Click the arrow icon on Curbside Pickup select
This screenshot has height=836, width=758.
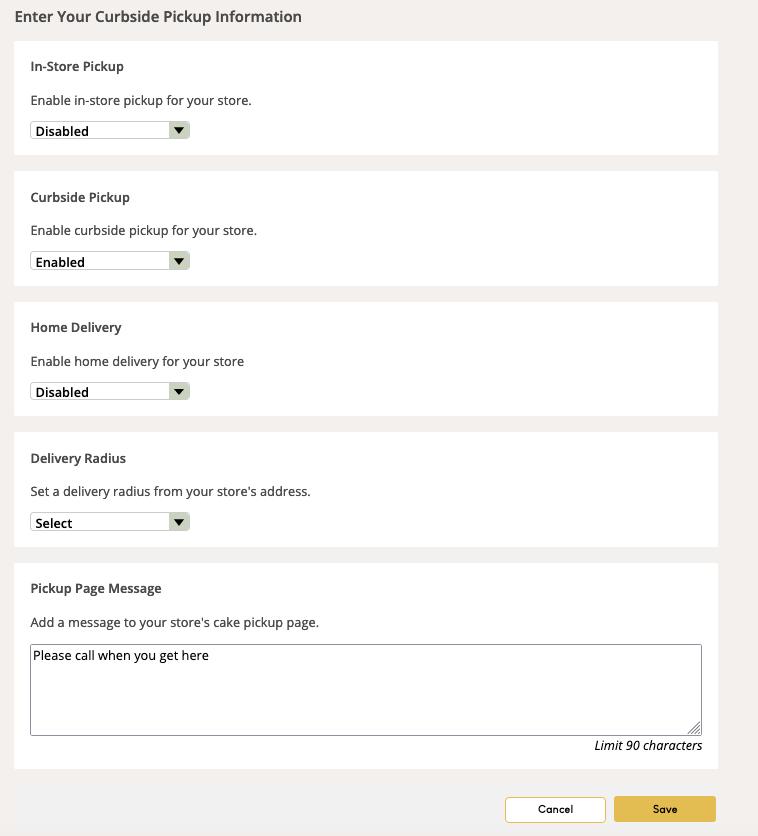tap(179, 262)
